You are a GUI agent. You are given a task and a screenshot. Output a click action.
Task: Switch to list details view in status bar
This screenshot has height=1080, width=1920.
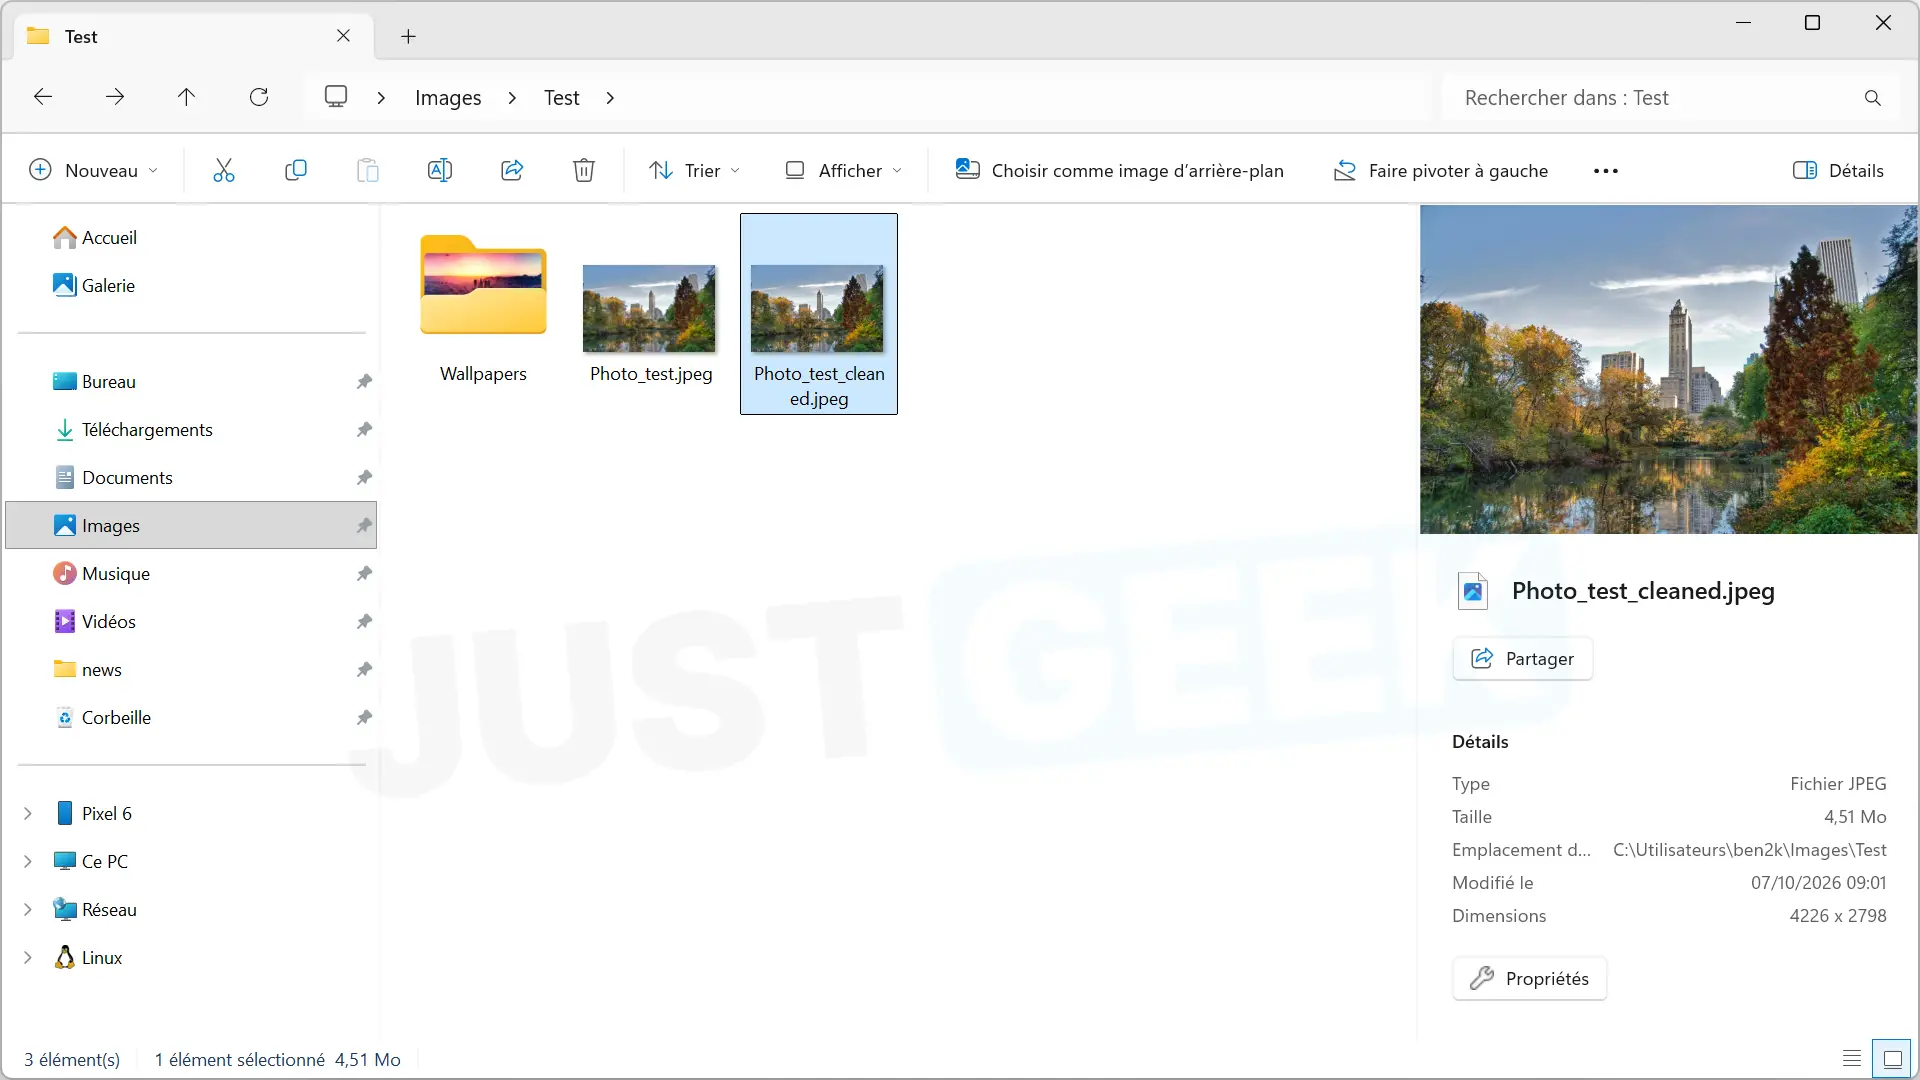[x=1852, y=1059]
